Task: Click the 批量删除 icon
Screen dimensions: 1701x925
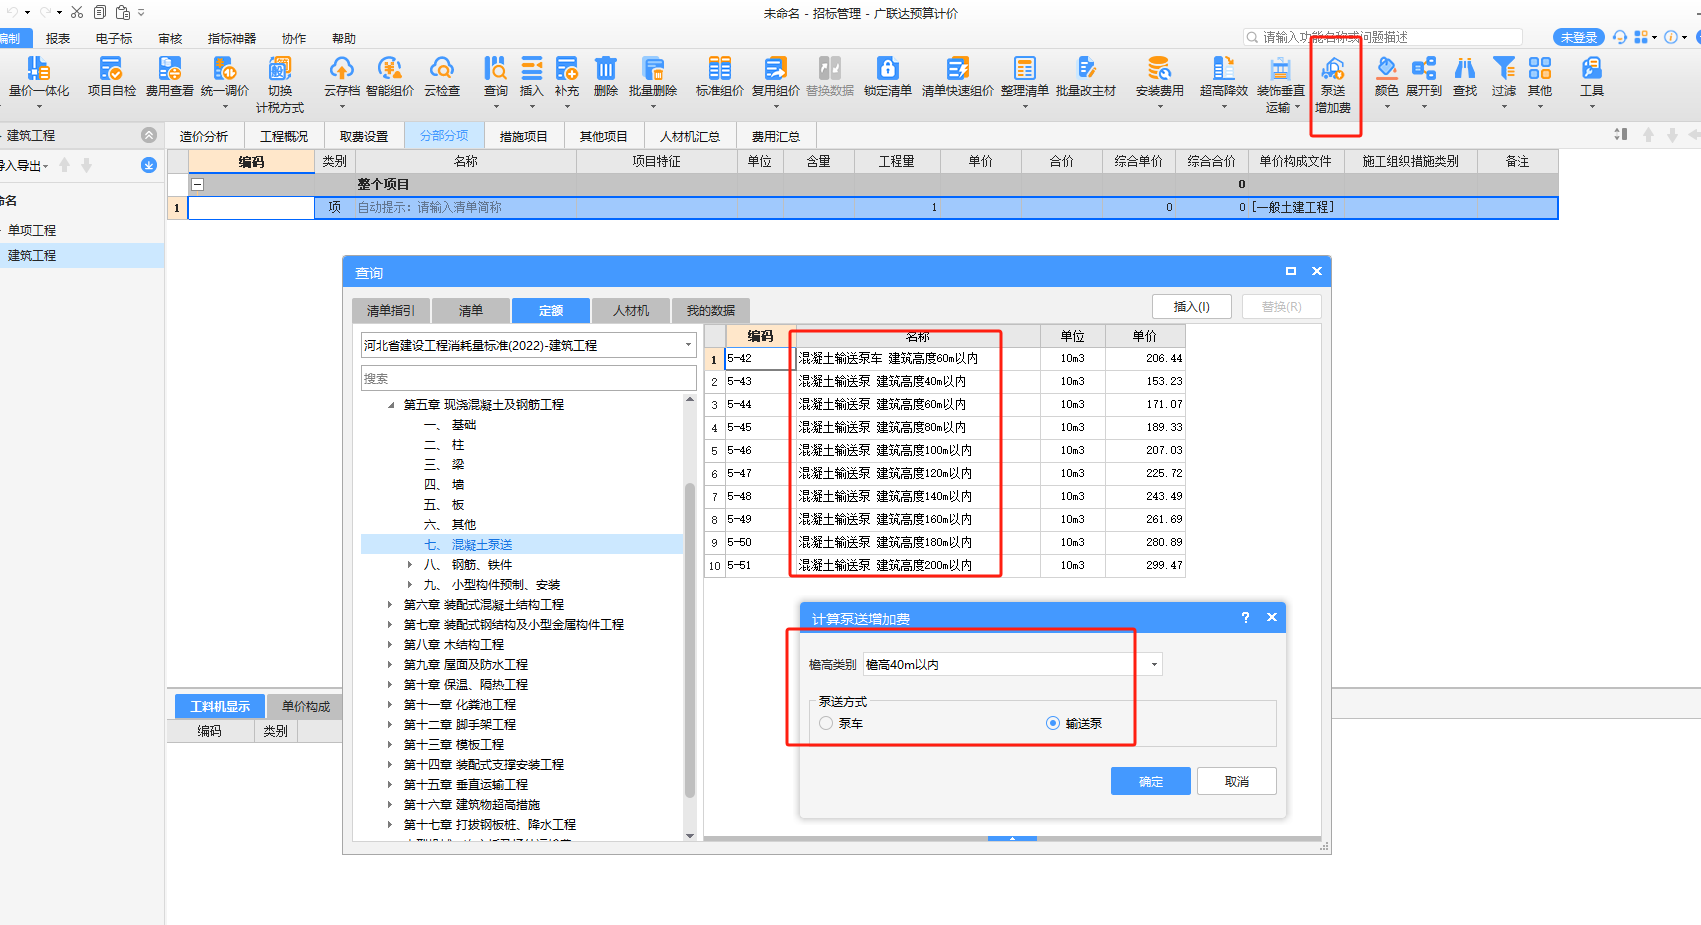Action: (653, 78)
